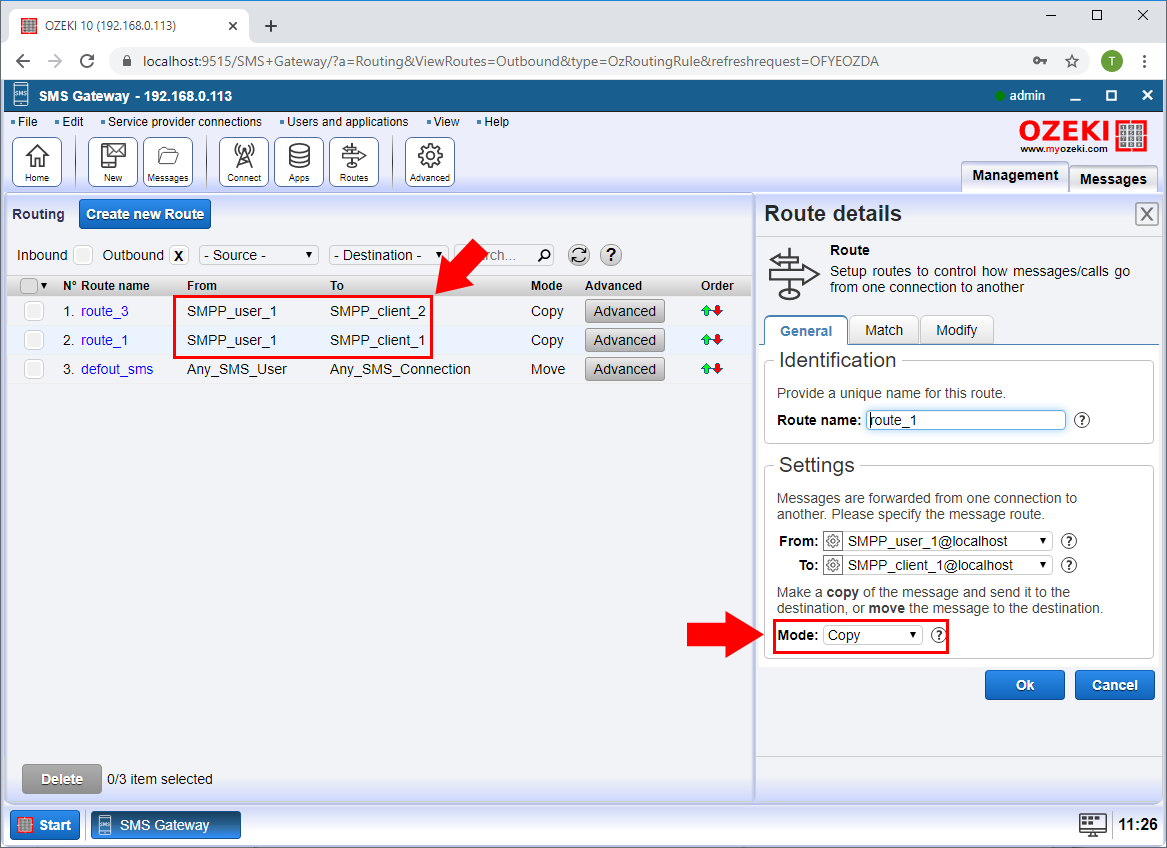Click the Delete button
This screenshot has width=1167, height=848.
coord(62,780)
